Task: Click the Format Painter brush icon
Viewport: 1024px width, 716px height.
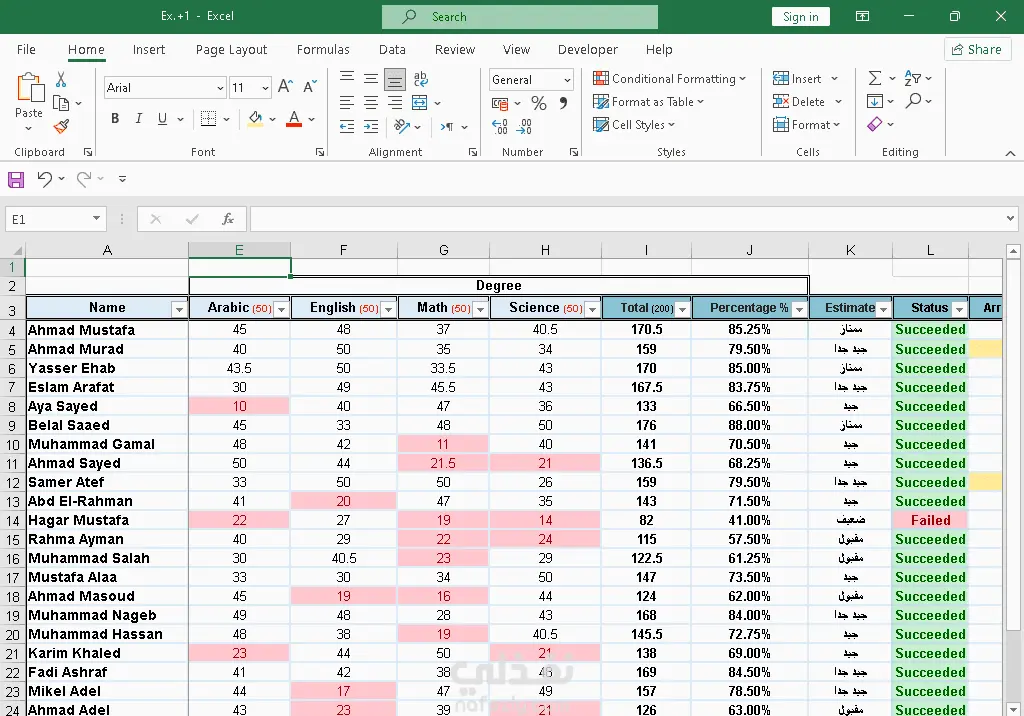Action: 61,127
